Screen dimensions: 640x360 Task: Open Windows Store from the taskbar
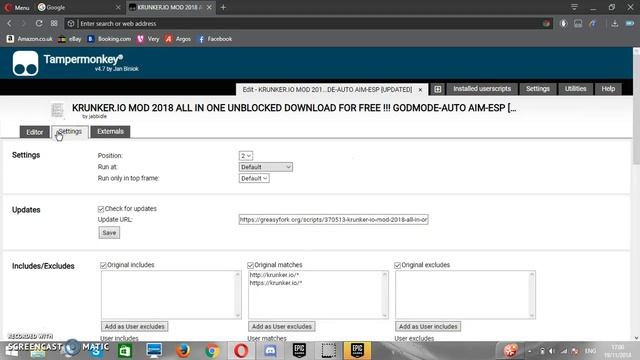click(124, 351)
